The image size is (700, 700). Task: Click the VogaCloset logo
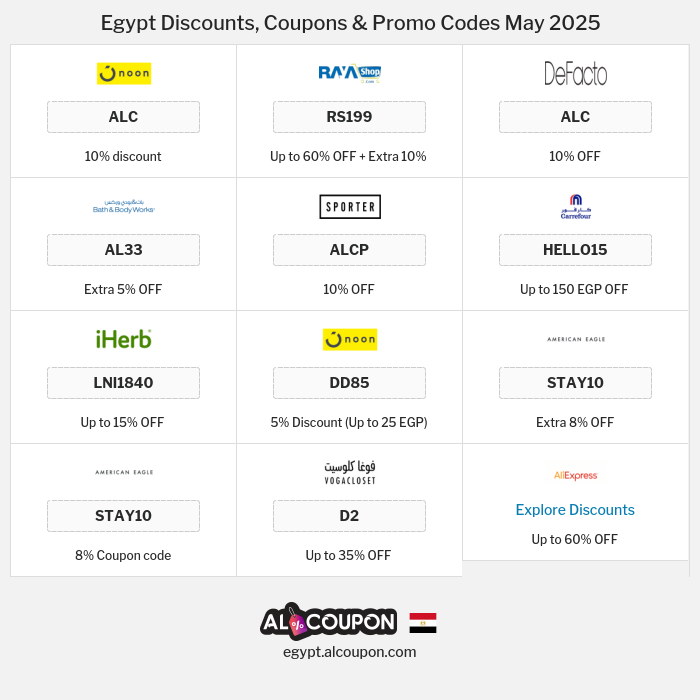(349, 473)
